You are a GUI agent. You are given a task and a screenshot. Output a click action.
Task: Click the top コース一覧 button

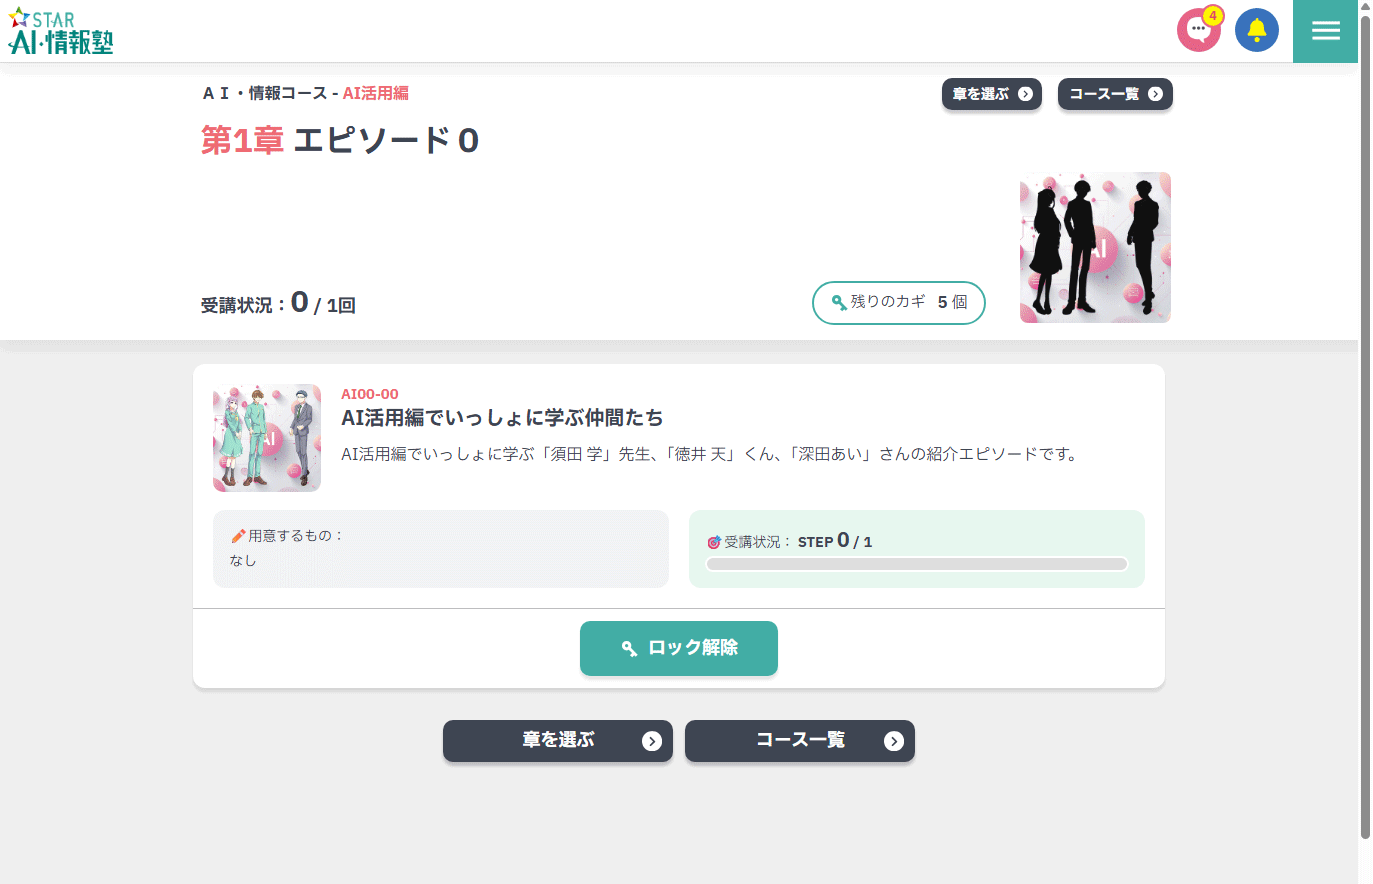[x=1115, y=94]
